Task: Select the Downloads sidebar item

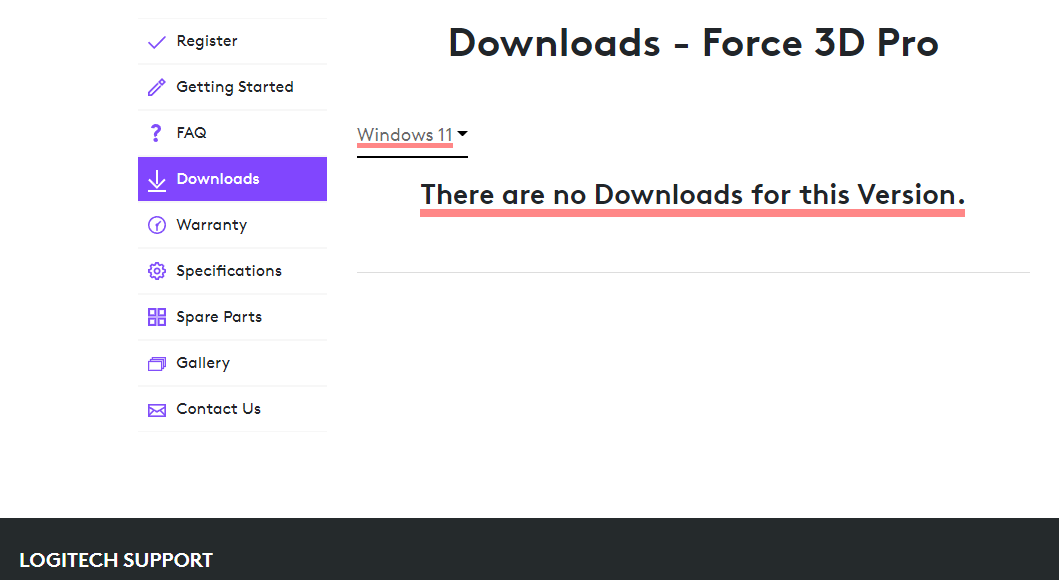Action: click(232, 179)
